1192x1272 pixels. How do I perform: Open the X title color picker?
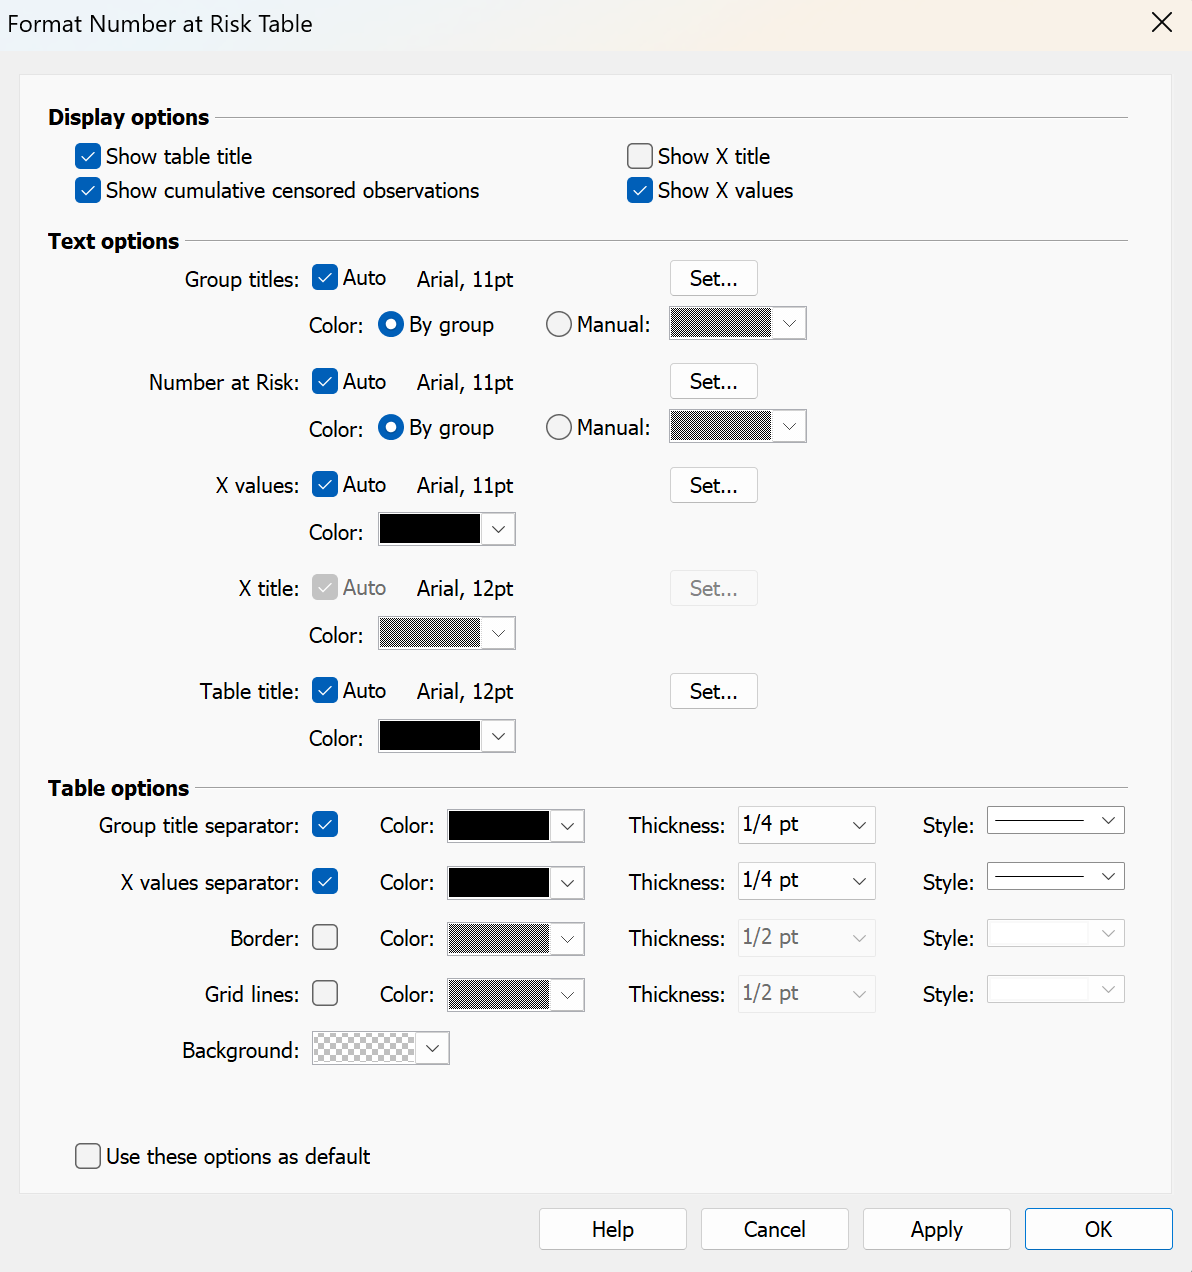[497, 633]
